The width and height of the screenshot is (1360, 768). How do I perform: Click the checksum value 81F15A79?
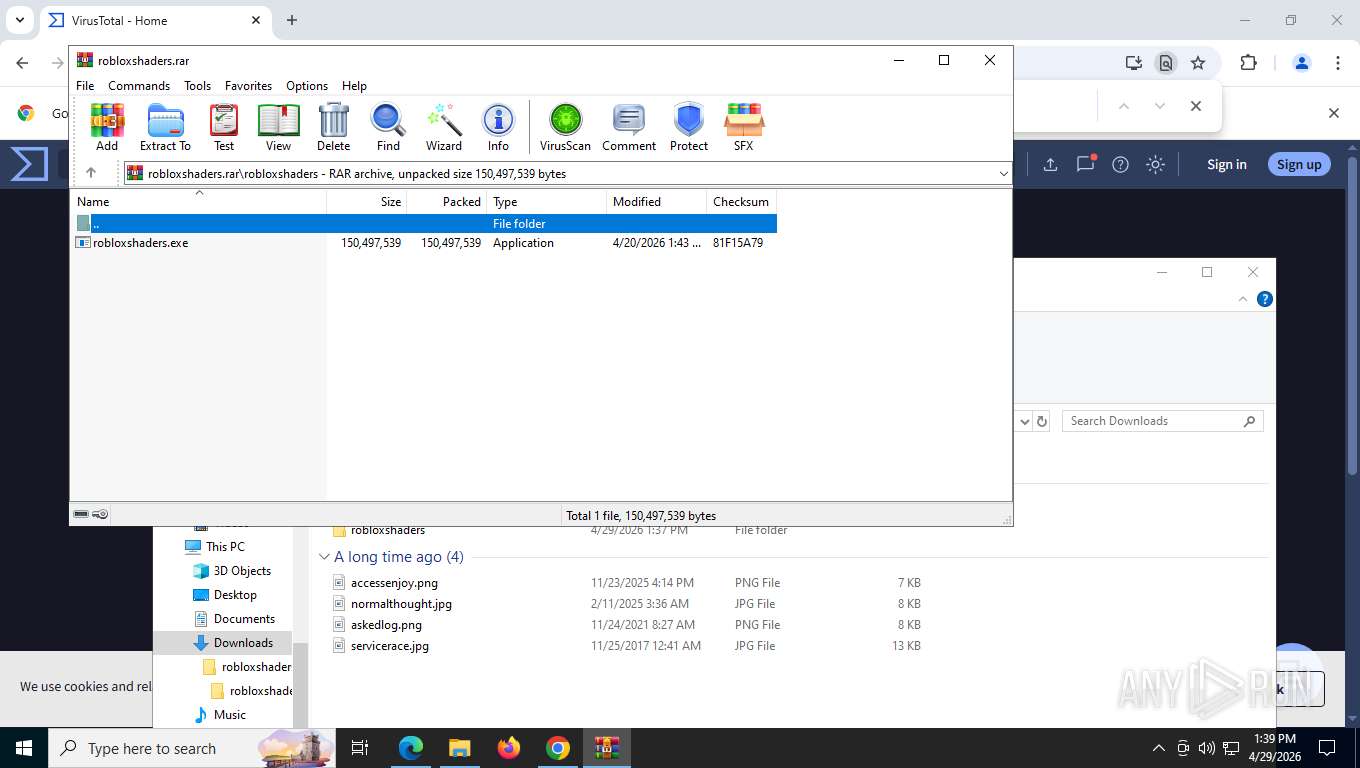point(738,243)
